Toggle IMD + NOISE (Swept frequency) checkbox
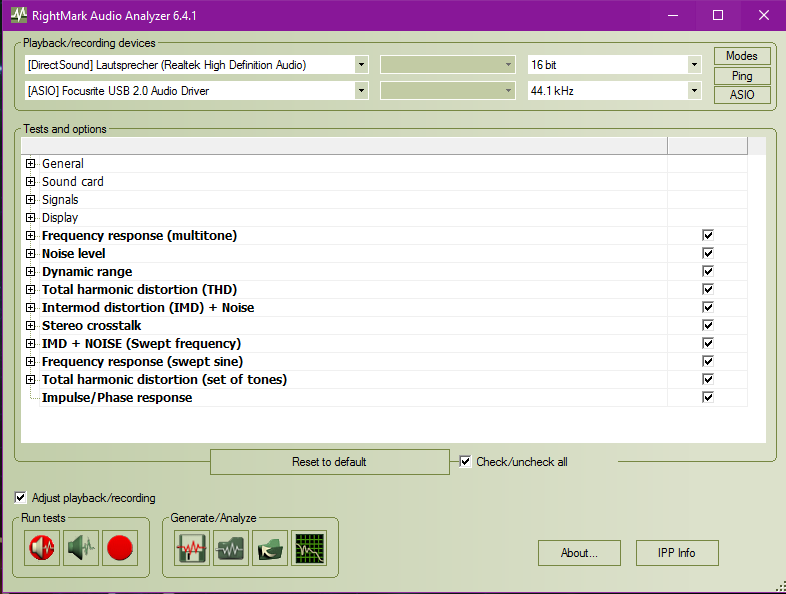This screenshot has height=594, width=786. coord(708,343)
